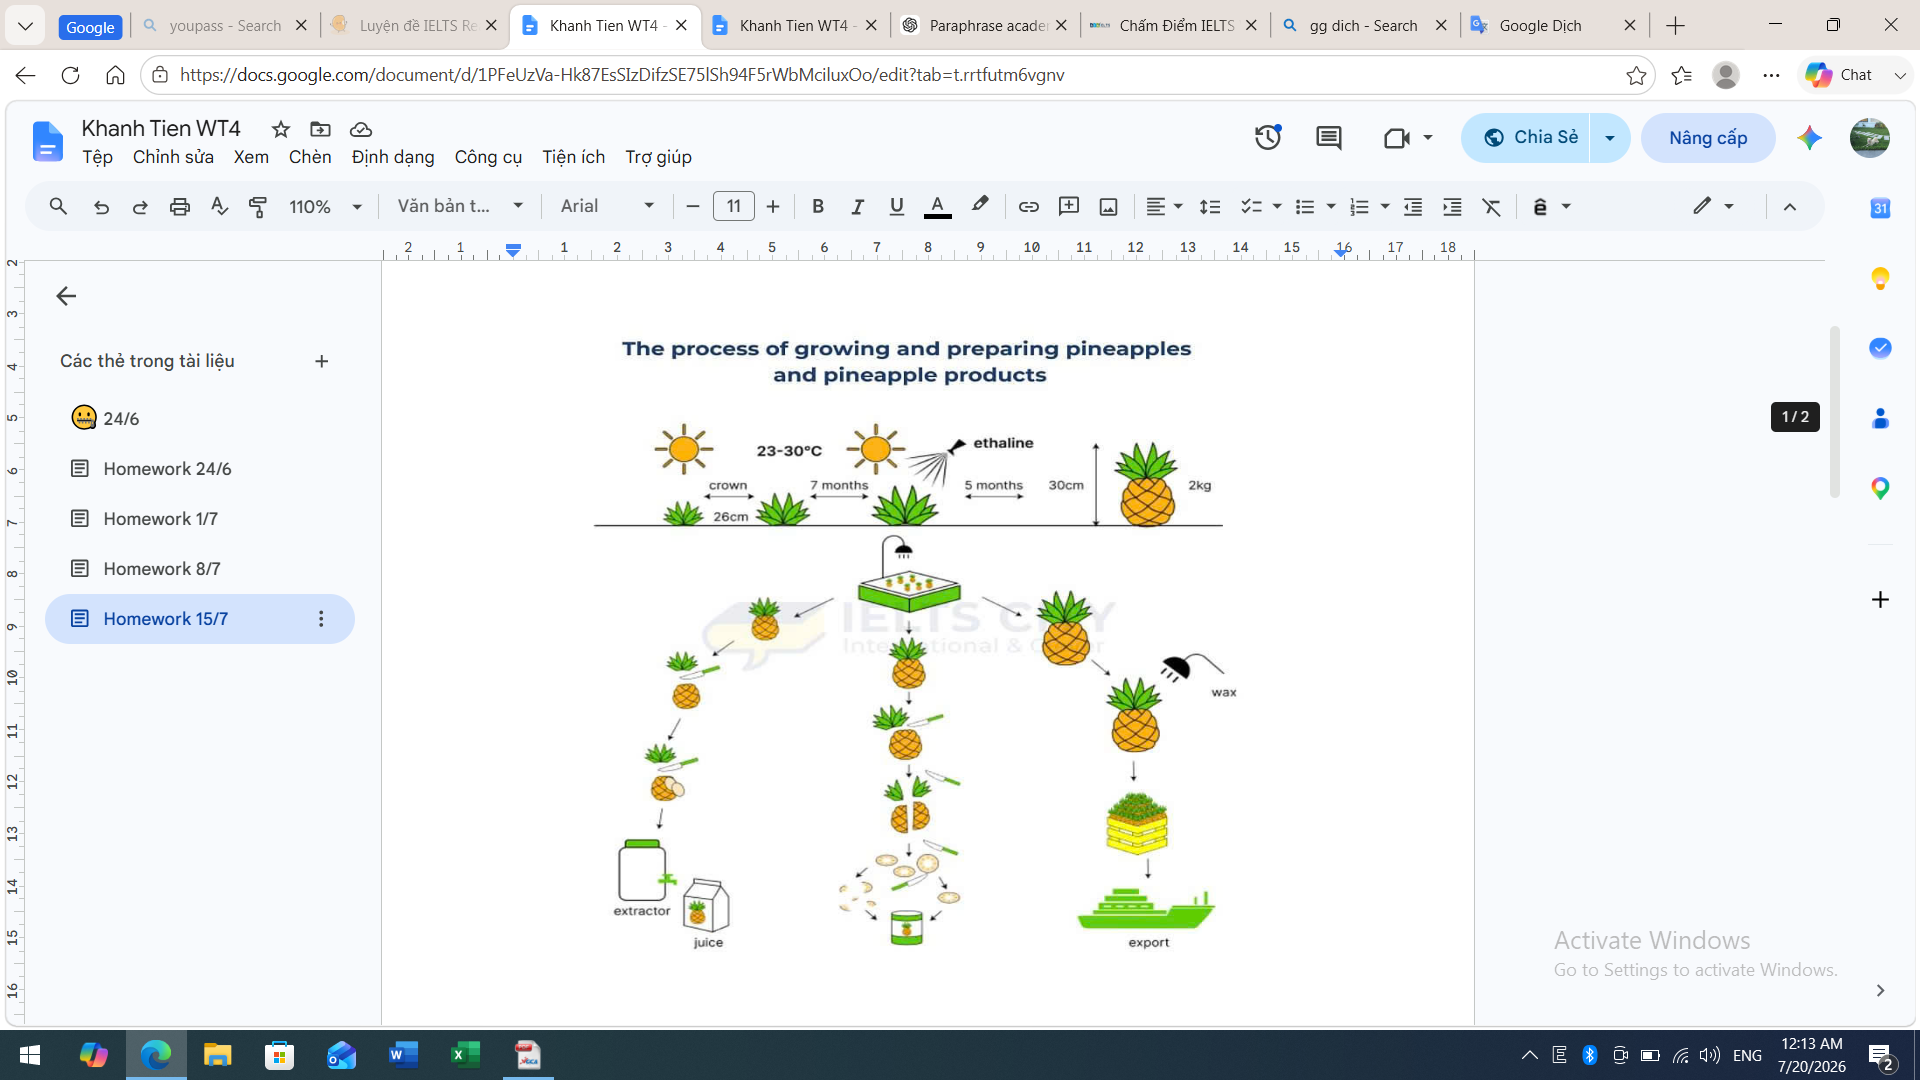Screen dimensions: 1920x1080
Task: Open Excel from the taskbar
Action: click(466, 1055)
